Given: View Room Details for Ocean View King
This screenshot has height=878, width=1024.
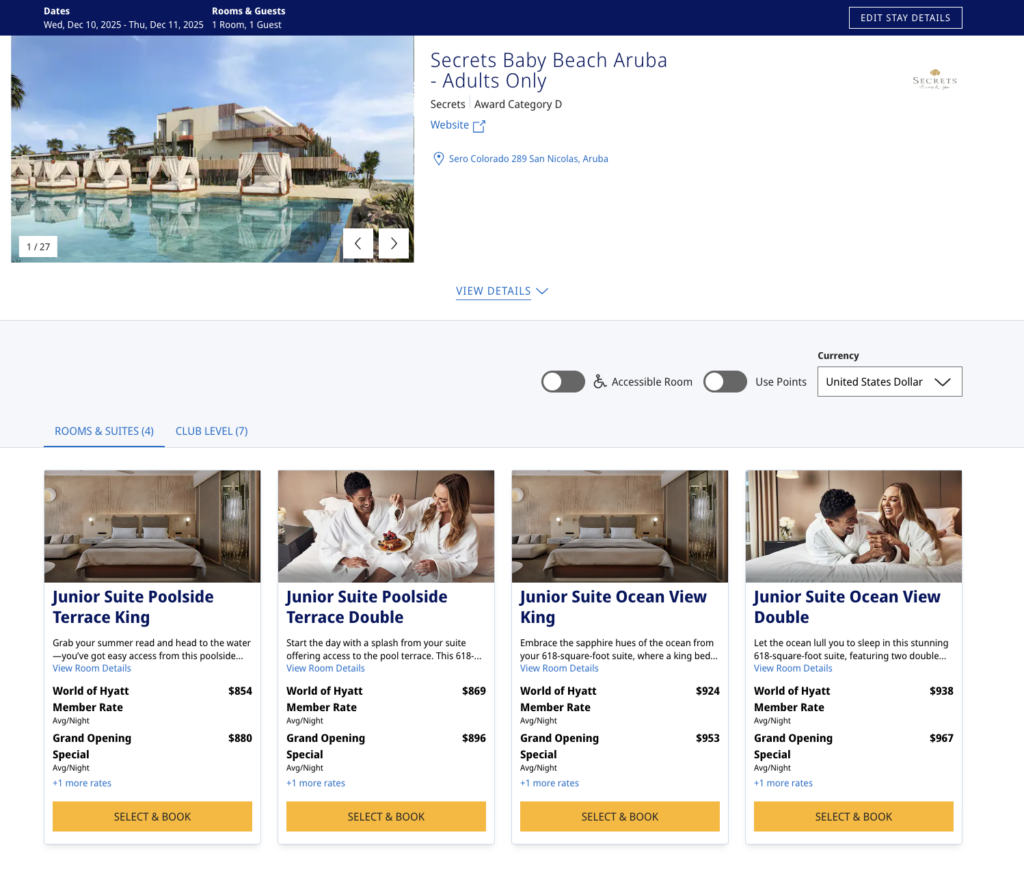Looking at the screenshot, I should pyautogui.click(x=559, y=668).
